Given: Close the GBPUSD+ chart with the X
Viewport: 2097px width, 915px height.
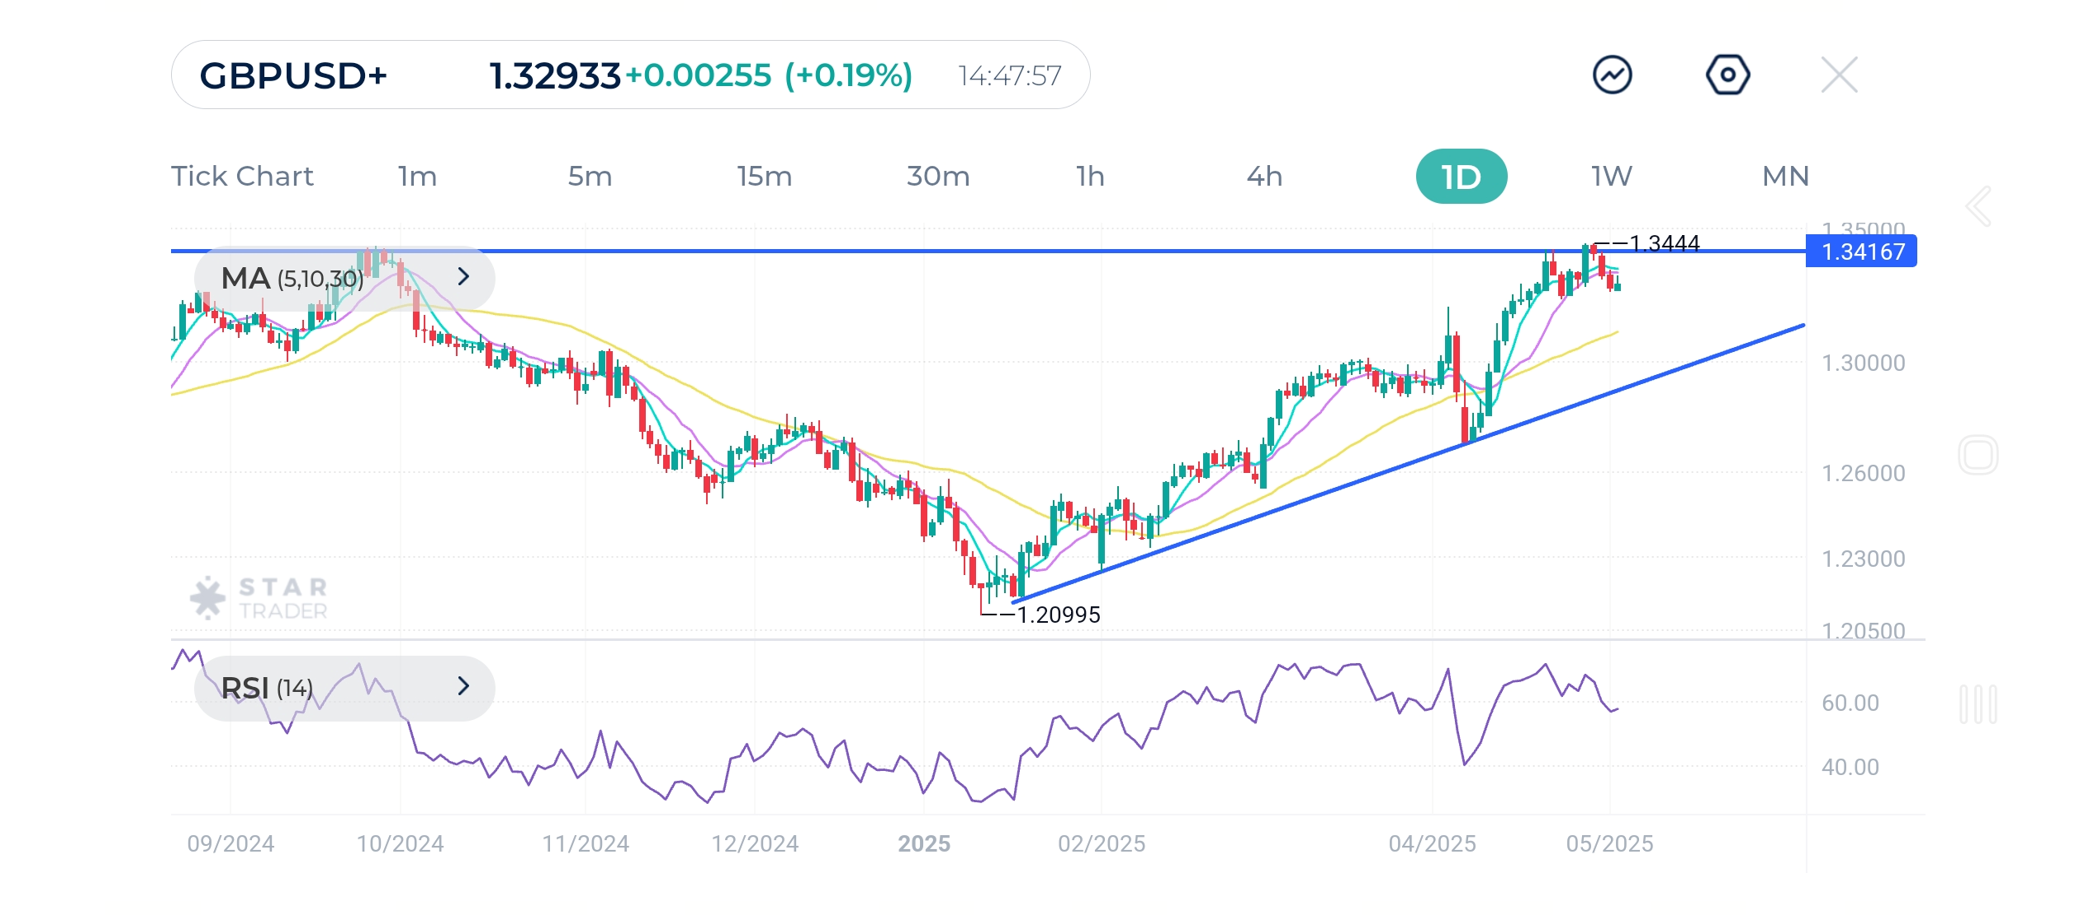Looking at the screenshot, I should tap(1838, 73).
